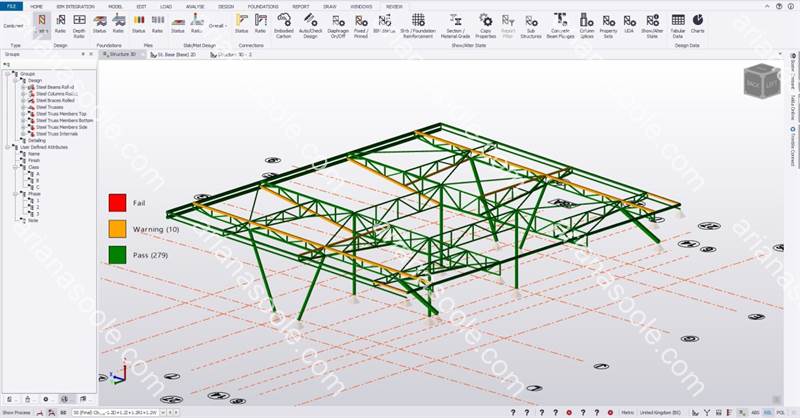800x418 pixels.
Task: Open Auto/Check Design review tool
Action: (310, 26)
